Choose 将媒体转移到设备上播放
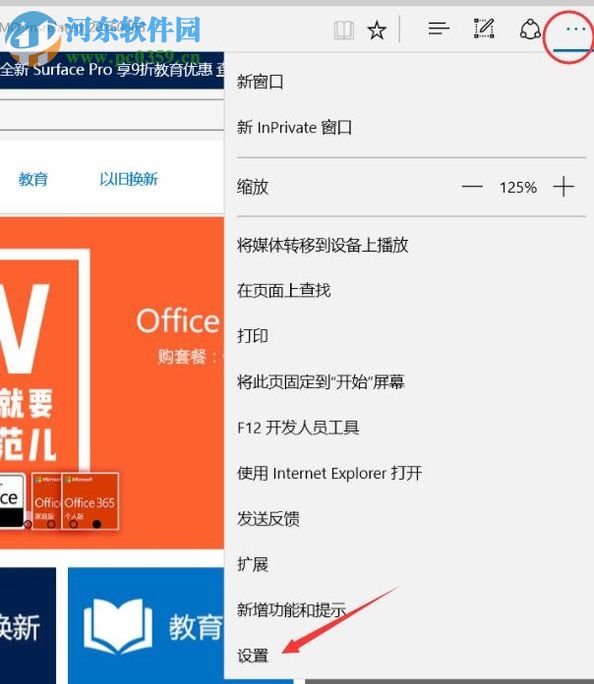594x684 pixels. (x=323, y=245)
